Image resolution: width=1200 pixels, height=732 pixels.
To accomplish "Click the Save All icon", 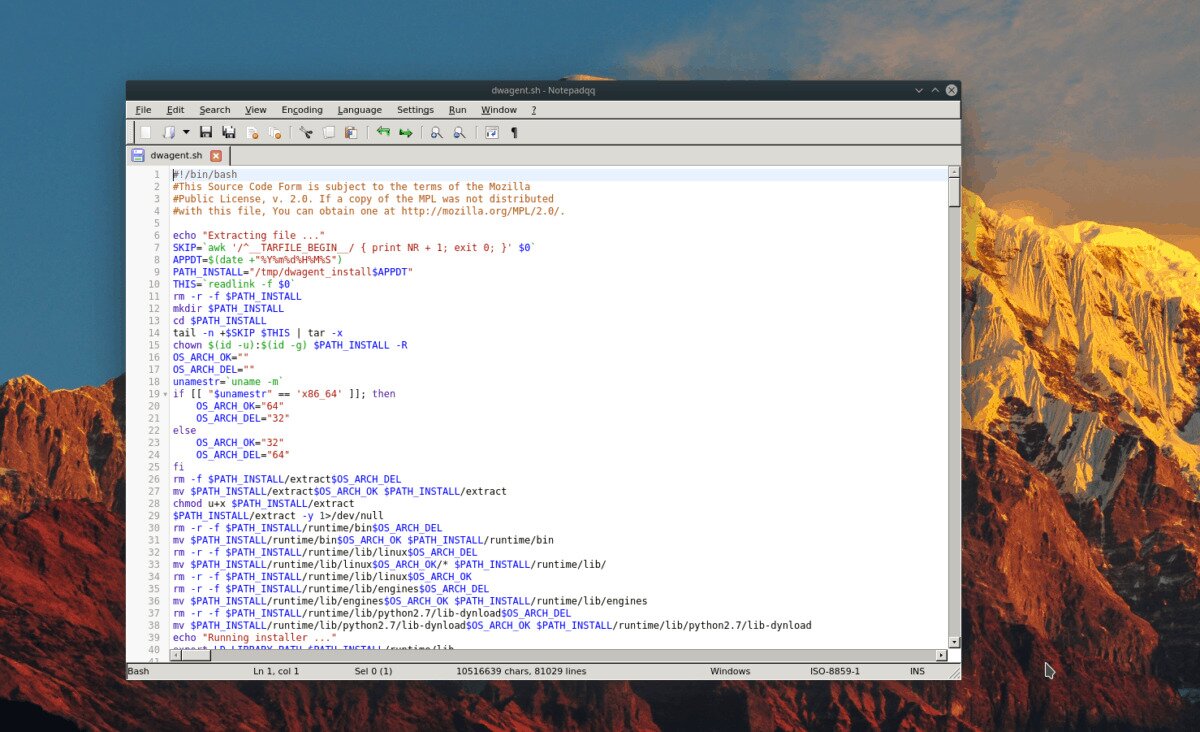I will pyautogui.click(x=229, y=132).
